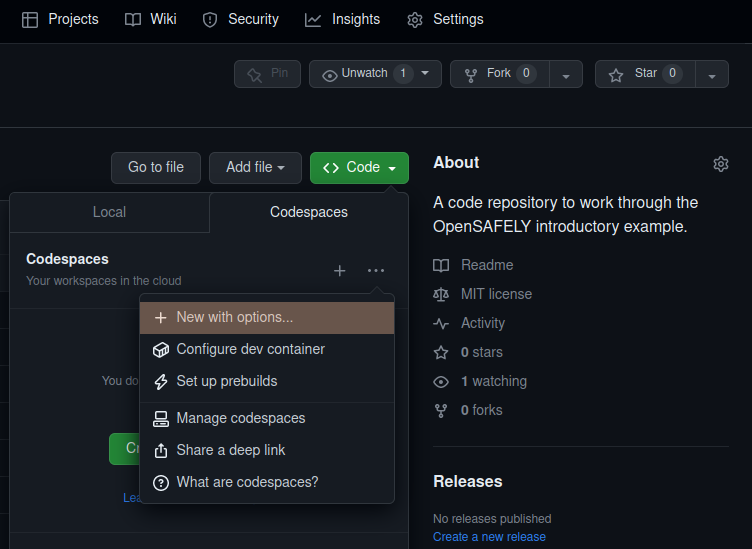Click the dev container cube icon
Image resolution: width=752 pixels, height=549 pixels.
161,350
